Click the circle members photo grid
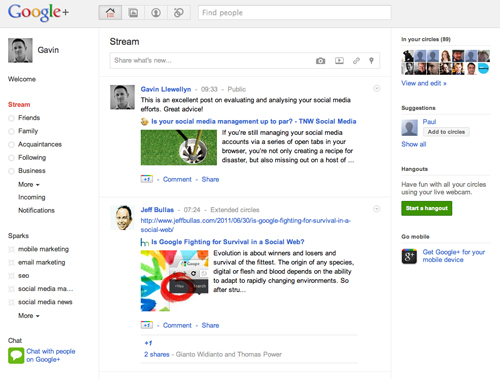This screenshot has width=500, height=379. pyautogui.click(x=446, y=62)
